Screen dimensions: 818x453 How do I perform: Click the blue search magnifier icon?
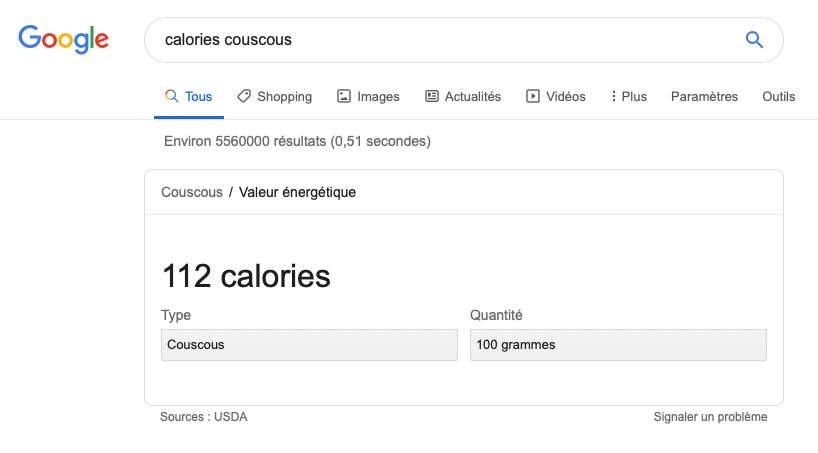pyautogui.click(x=755, y=40)
